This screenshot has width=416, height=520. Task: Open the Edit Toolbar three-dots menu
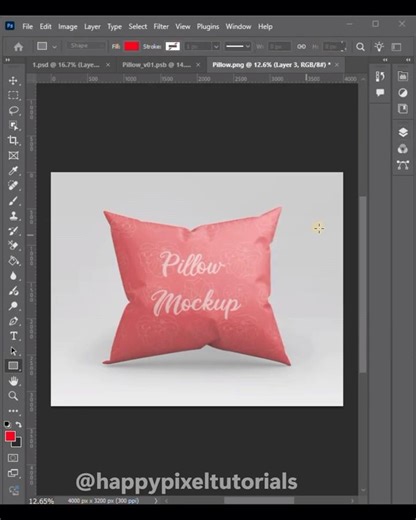[x=13, y=411]
